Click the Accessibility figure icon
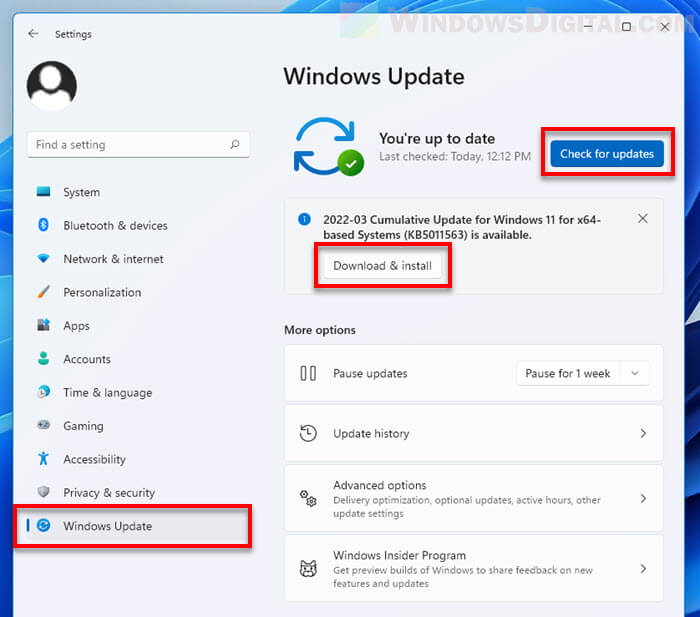Viewport: 700px width, 617px height. pyautogui.click(x=43, y=459)
